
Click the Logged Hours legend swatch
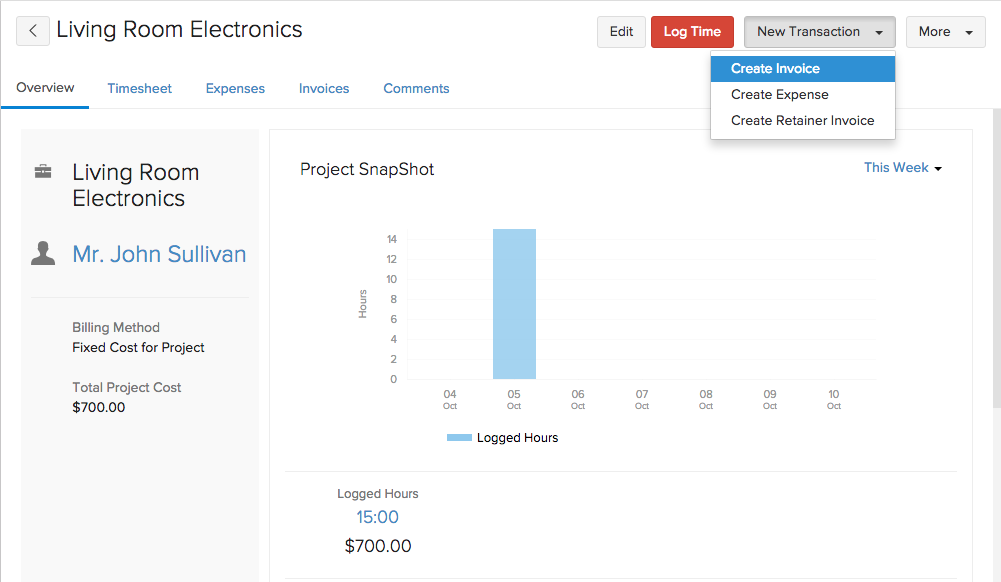point(459,438)
